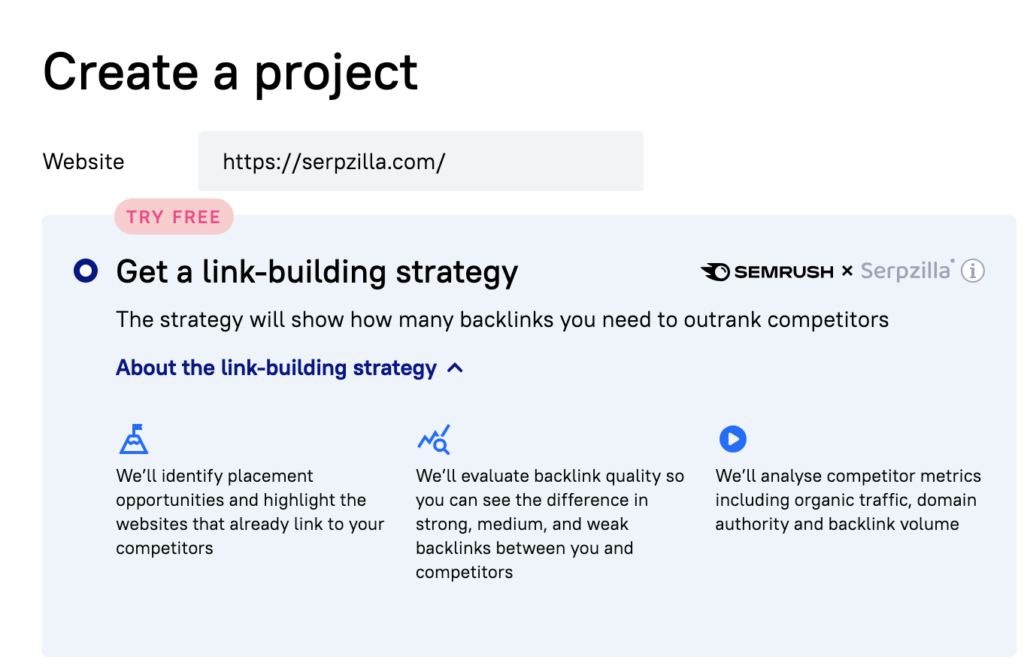Click the Serpzilla logo

click(x=907, y=271)
